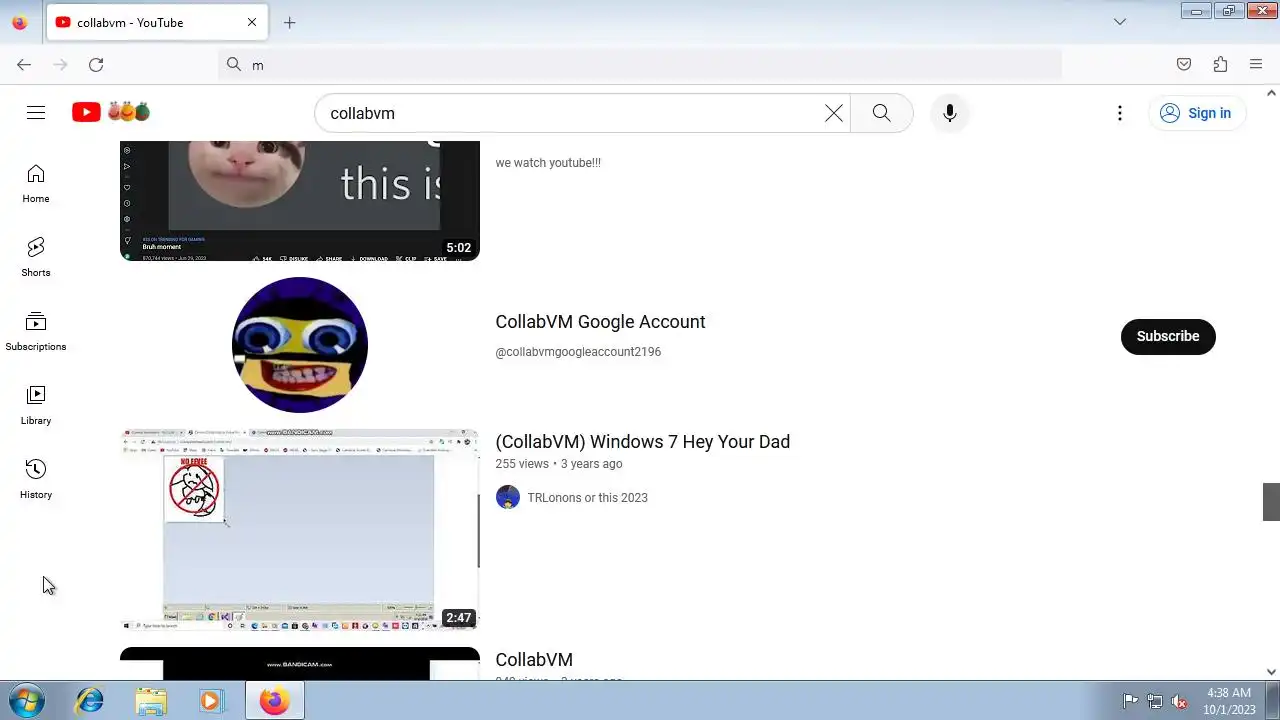Open CollabVM Google Account channel avatar
1280x720 pixels.
[300, 345]
